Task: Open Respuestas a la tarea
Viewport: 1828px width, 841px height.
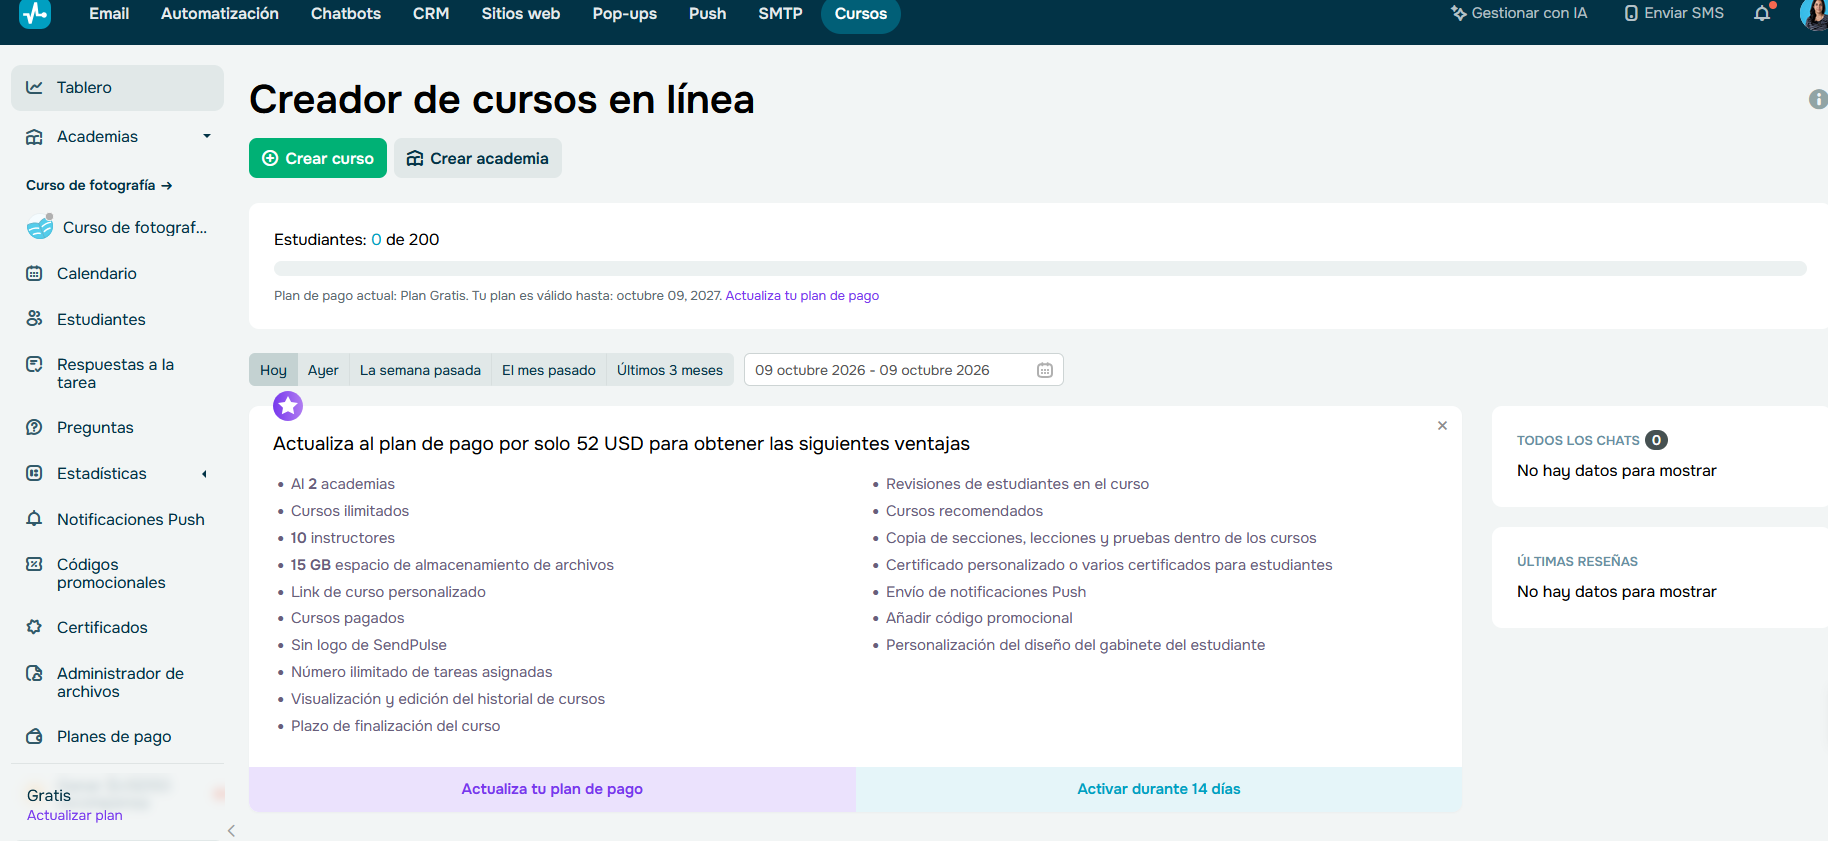Action: pos(117,374)
